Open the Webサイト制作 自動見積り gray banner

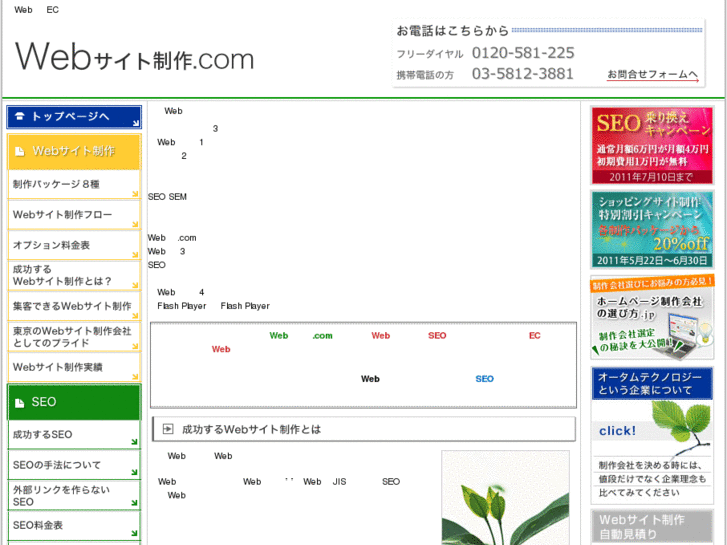coord(652,526)
